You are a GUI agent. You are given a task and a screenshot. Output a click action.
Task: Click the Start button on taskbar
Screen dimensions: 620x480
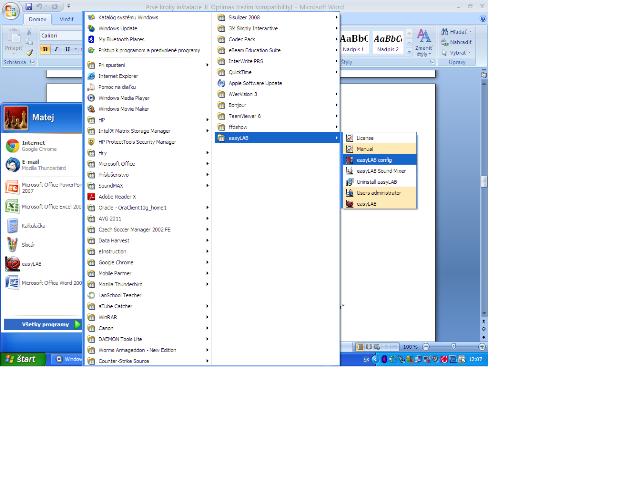pyautogui.click(x=23, y=359)
